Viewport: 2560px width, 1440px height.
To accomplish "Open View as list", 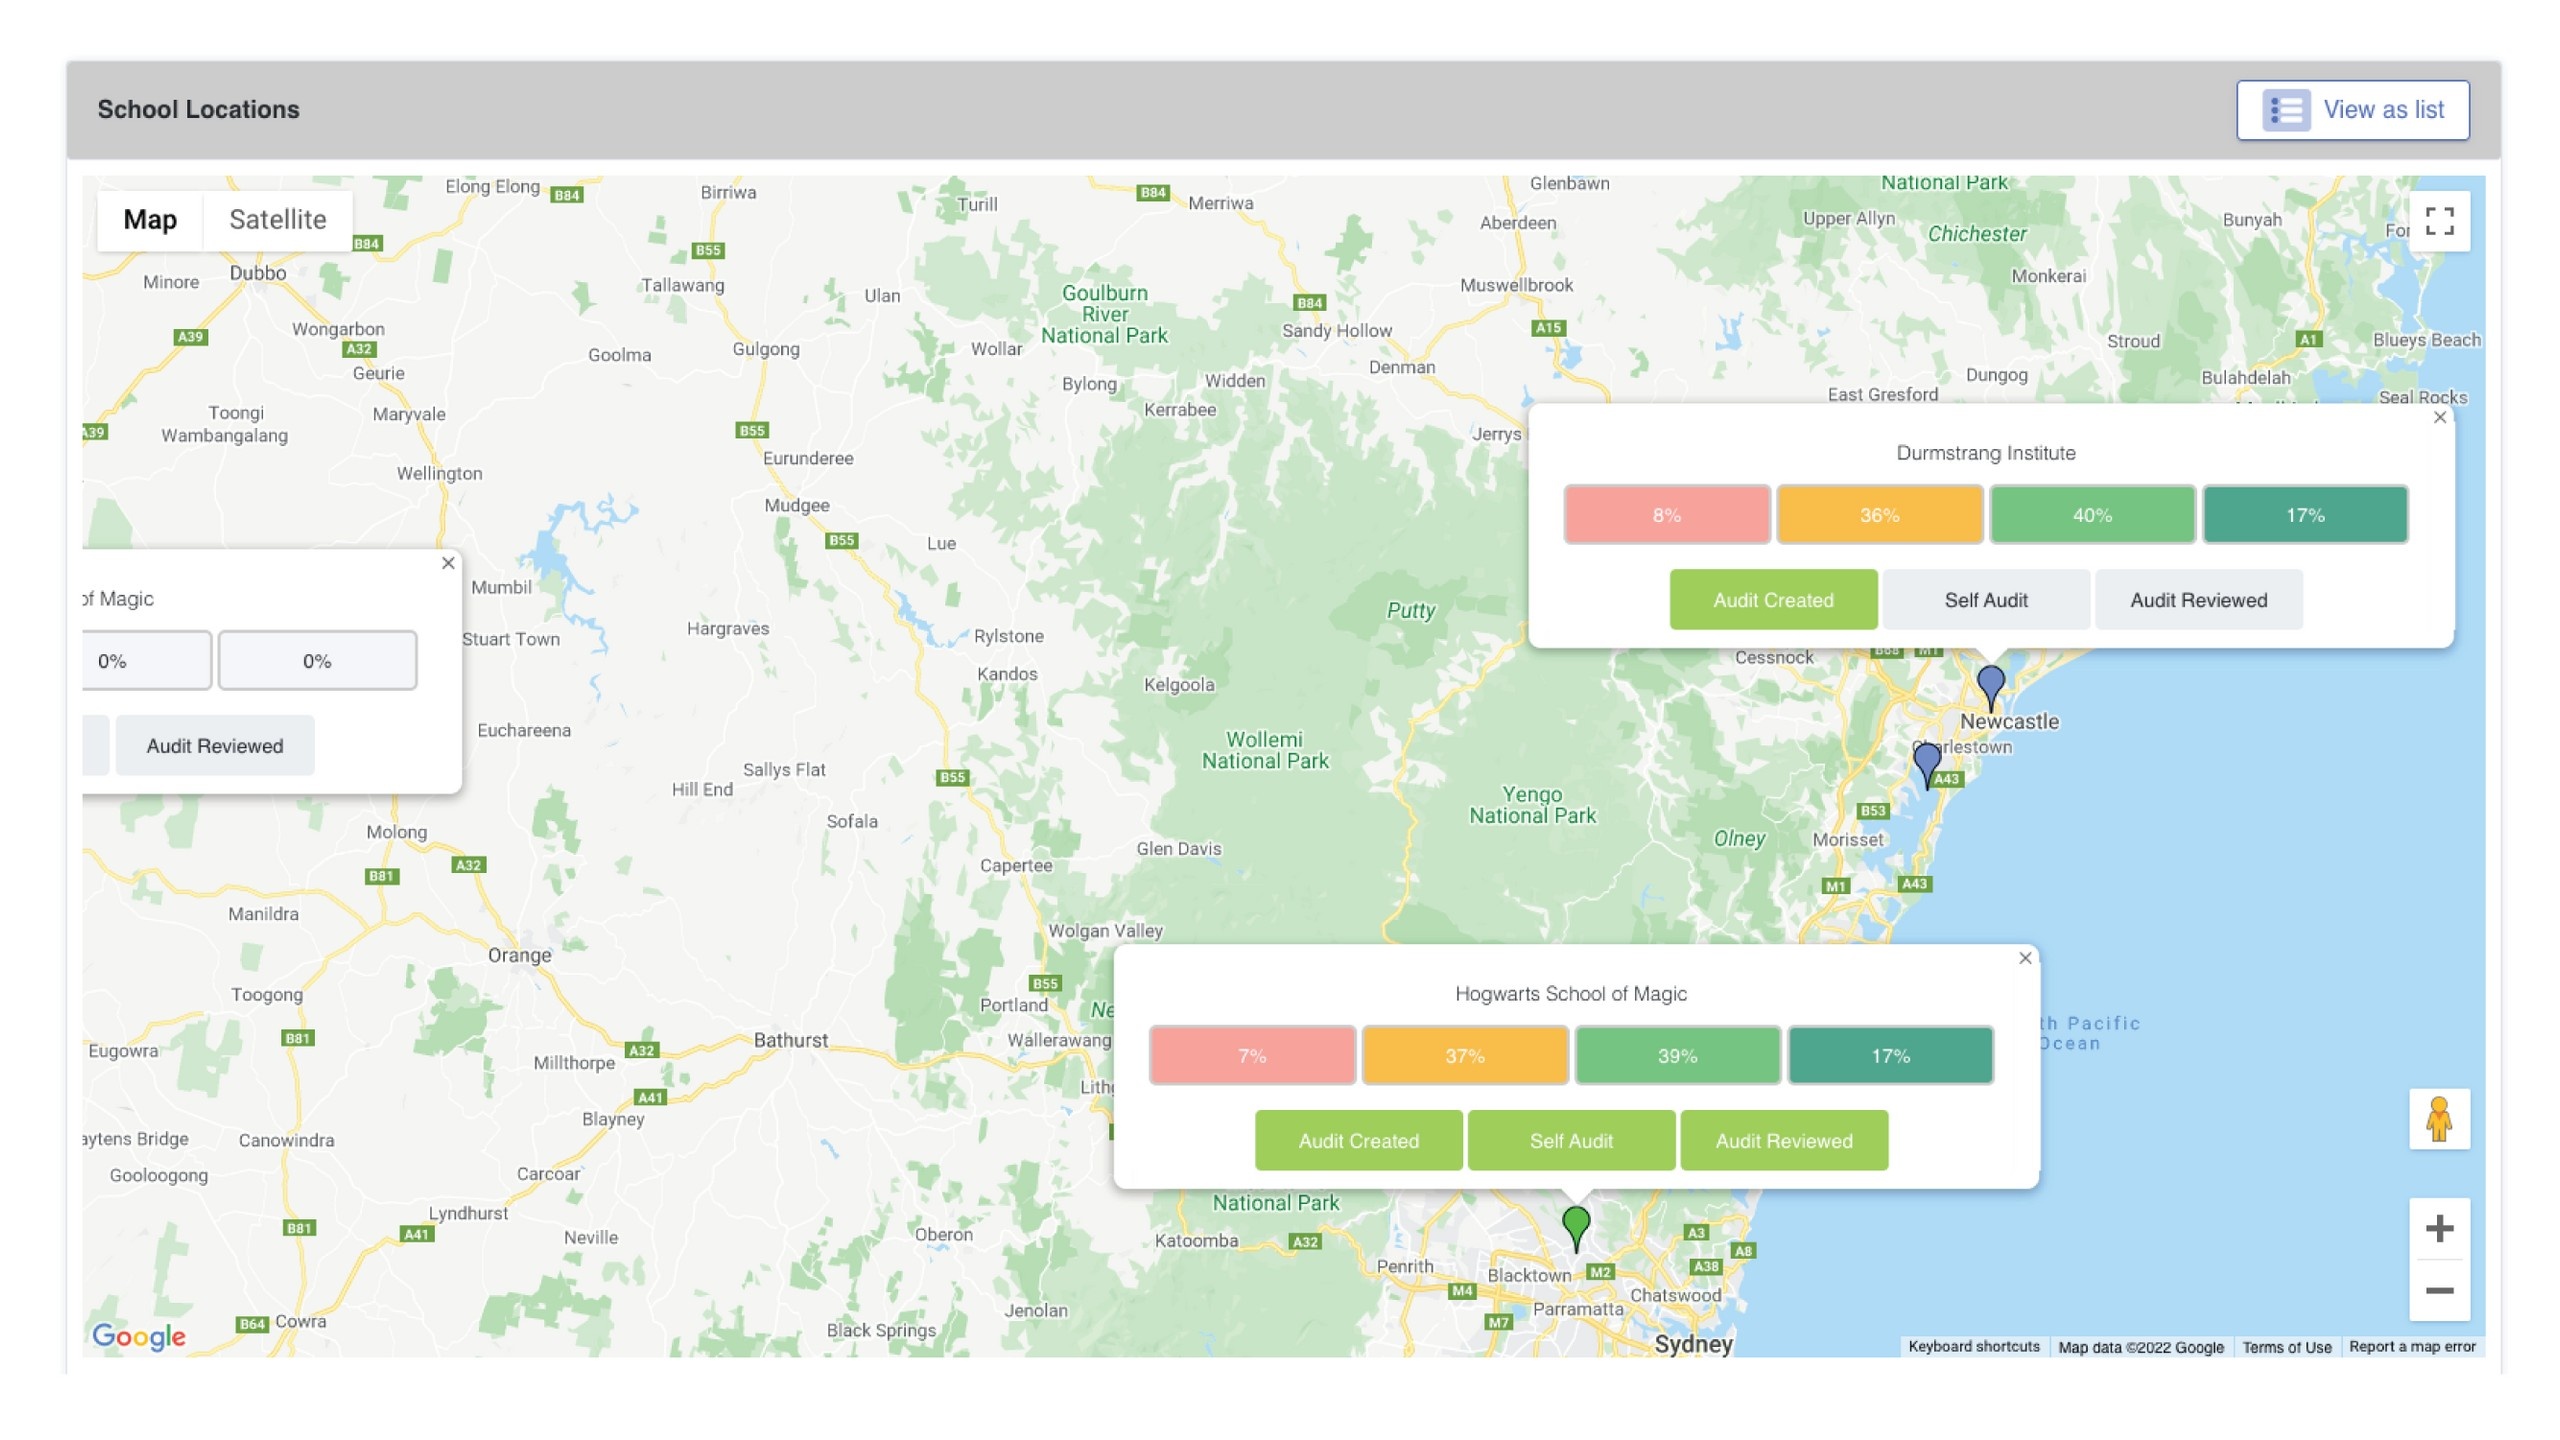I will click(2352, 110).
